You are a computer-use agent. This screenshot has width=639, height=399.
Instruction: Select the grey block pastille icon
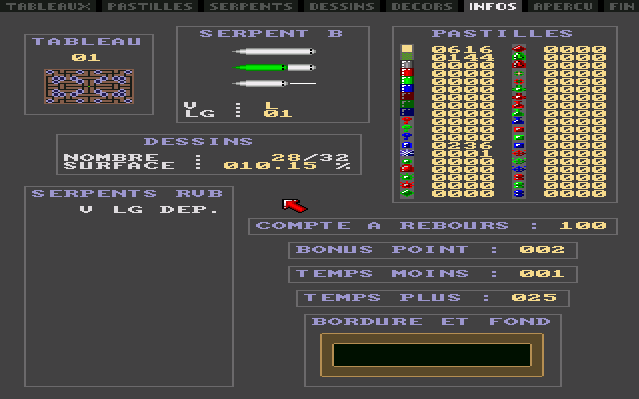(407, 64)
